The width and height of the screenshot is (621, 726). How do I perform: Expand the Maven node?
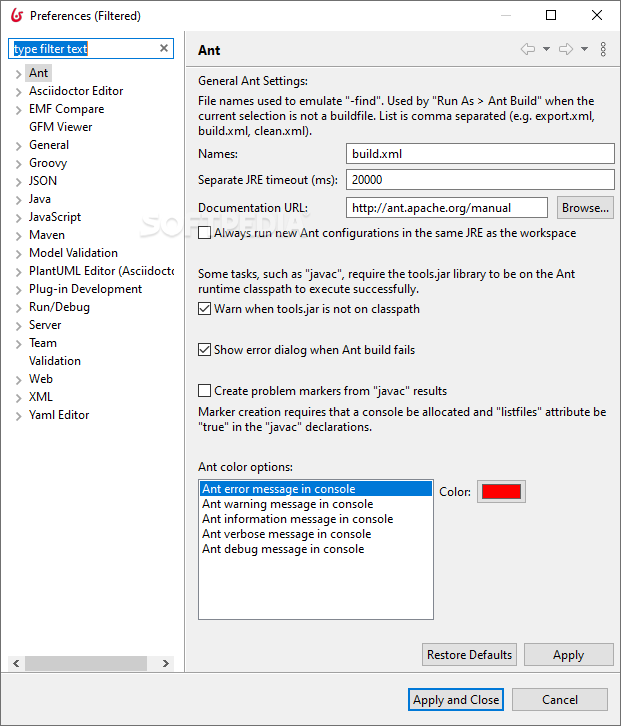(19, 236)
